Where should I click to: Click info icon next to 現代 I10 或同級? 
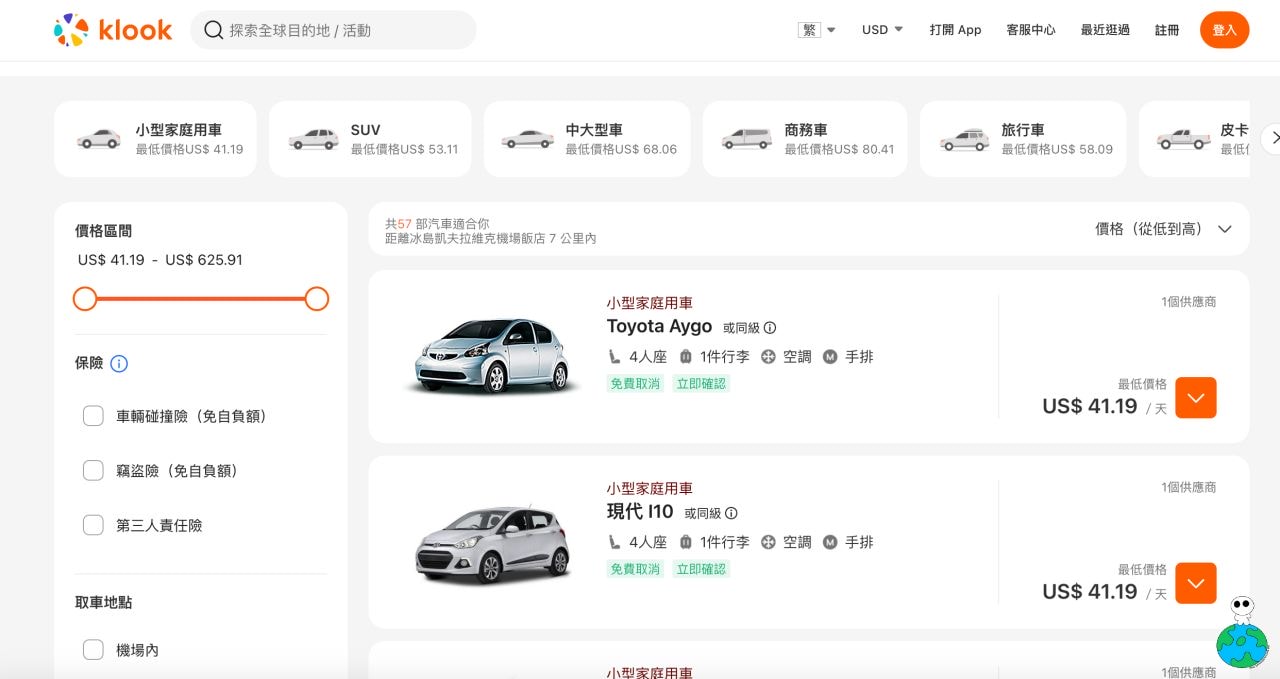tap(731, 513)
